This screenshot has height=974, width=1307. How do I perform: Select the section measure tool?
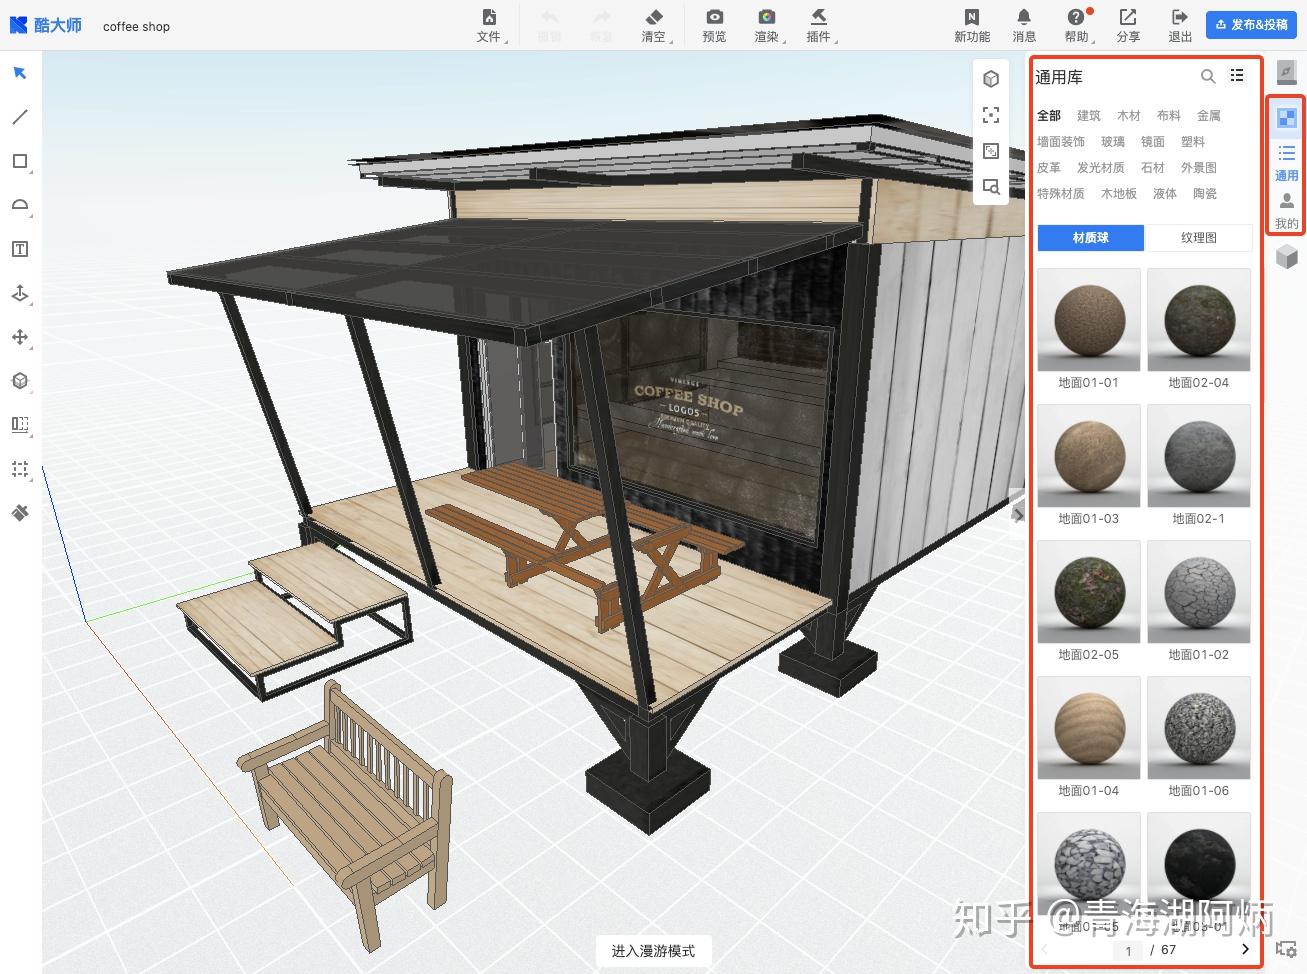tap(20, 425)
